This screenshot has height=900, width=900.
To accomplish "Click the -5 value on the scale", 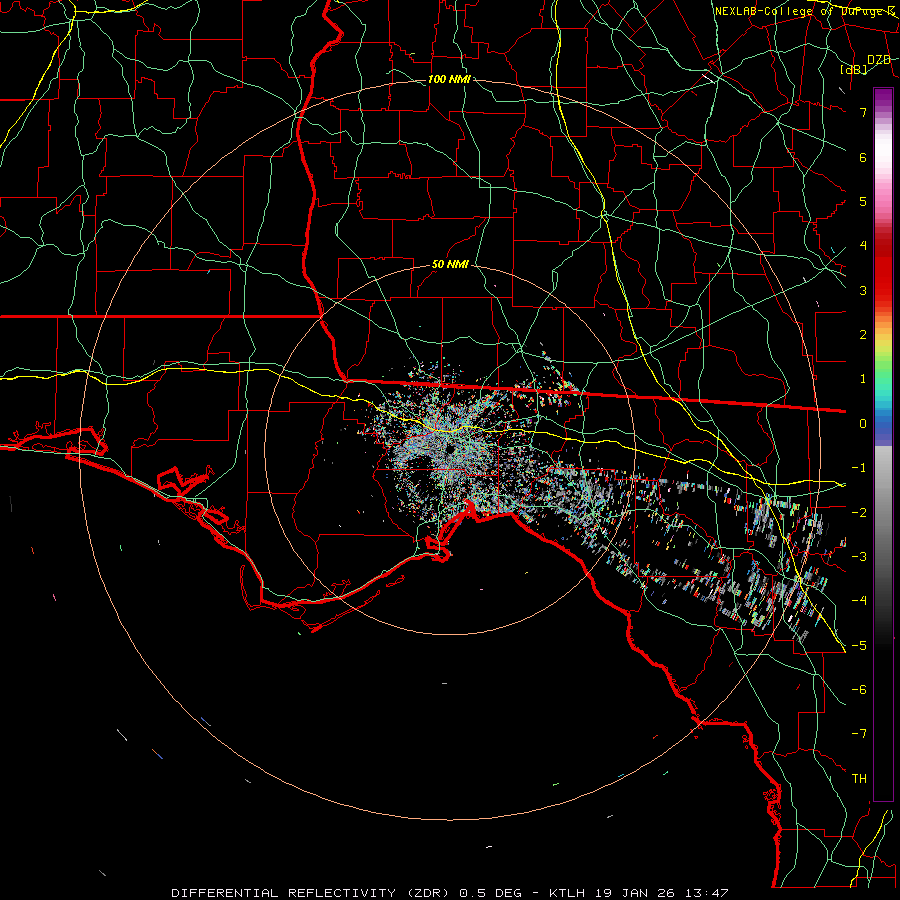I will tap(859, 645).
